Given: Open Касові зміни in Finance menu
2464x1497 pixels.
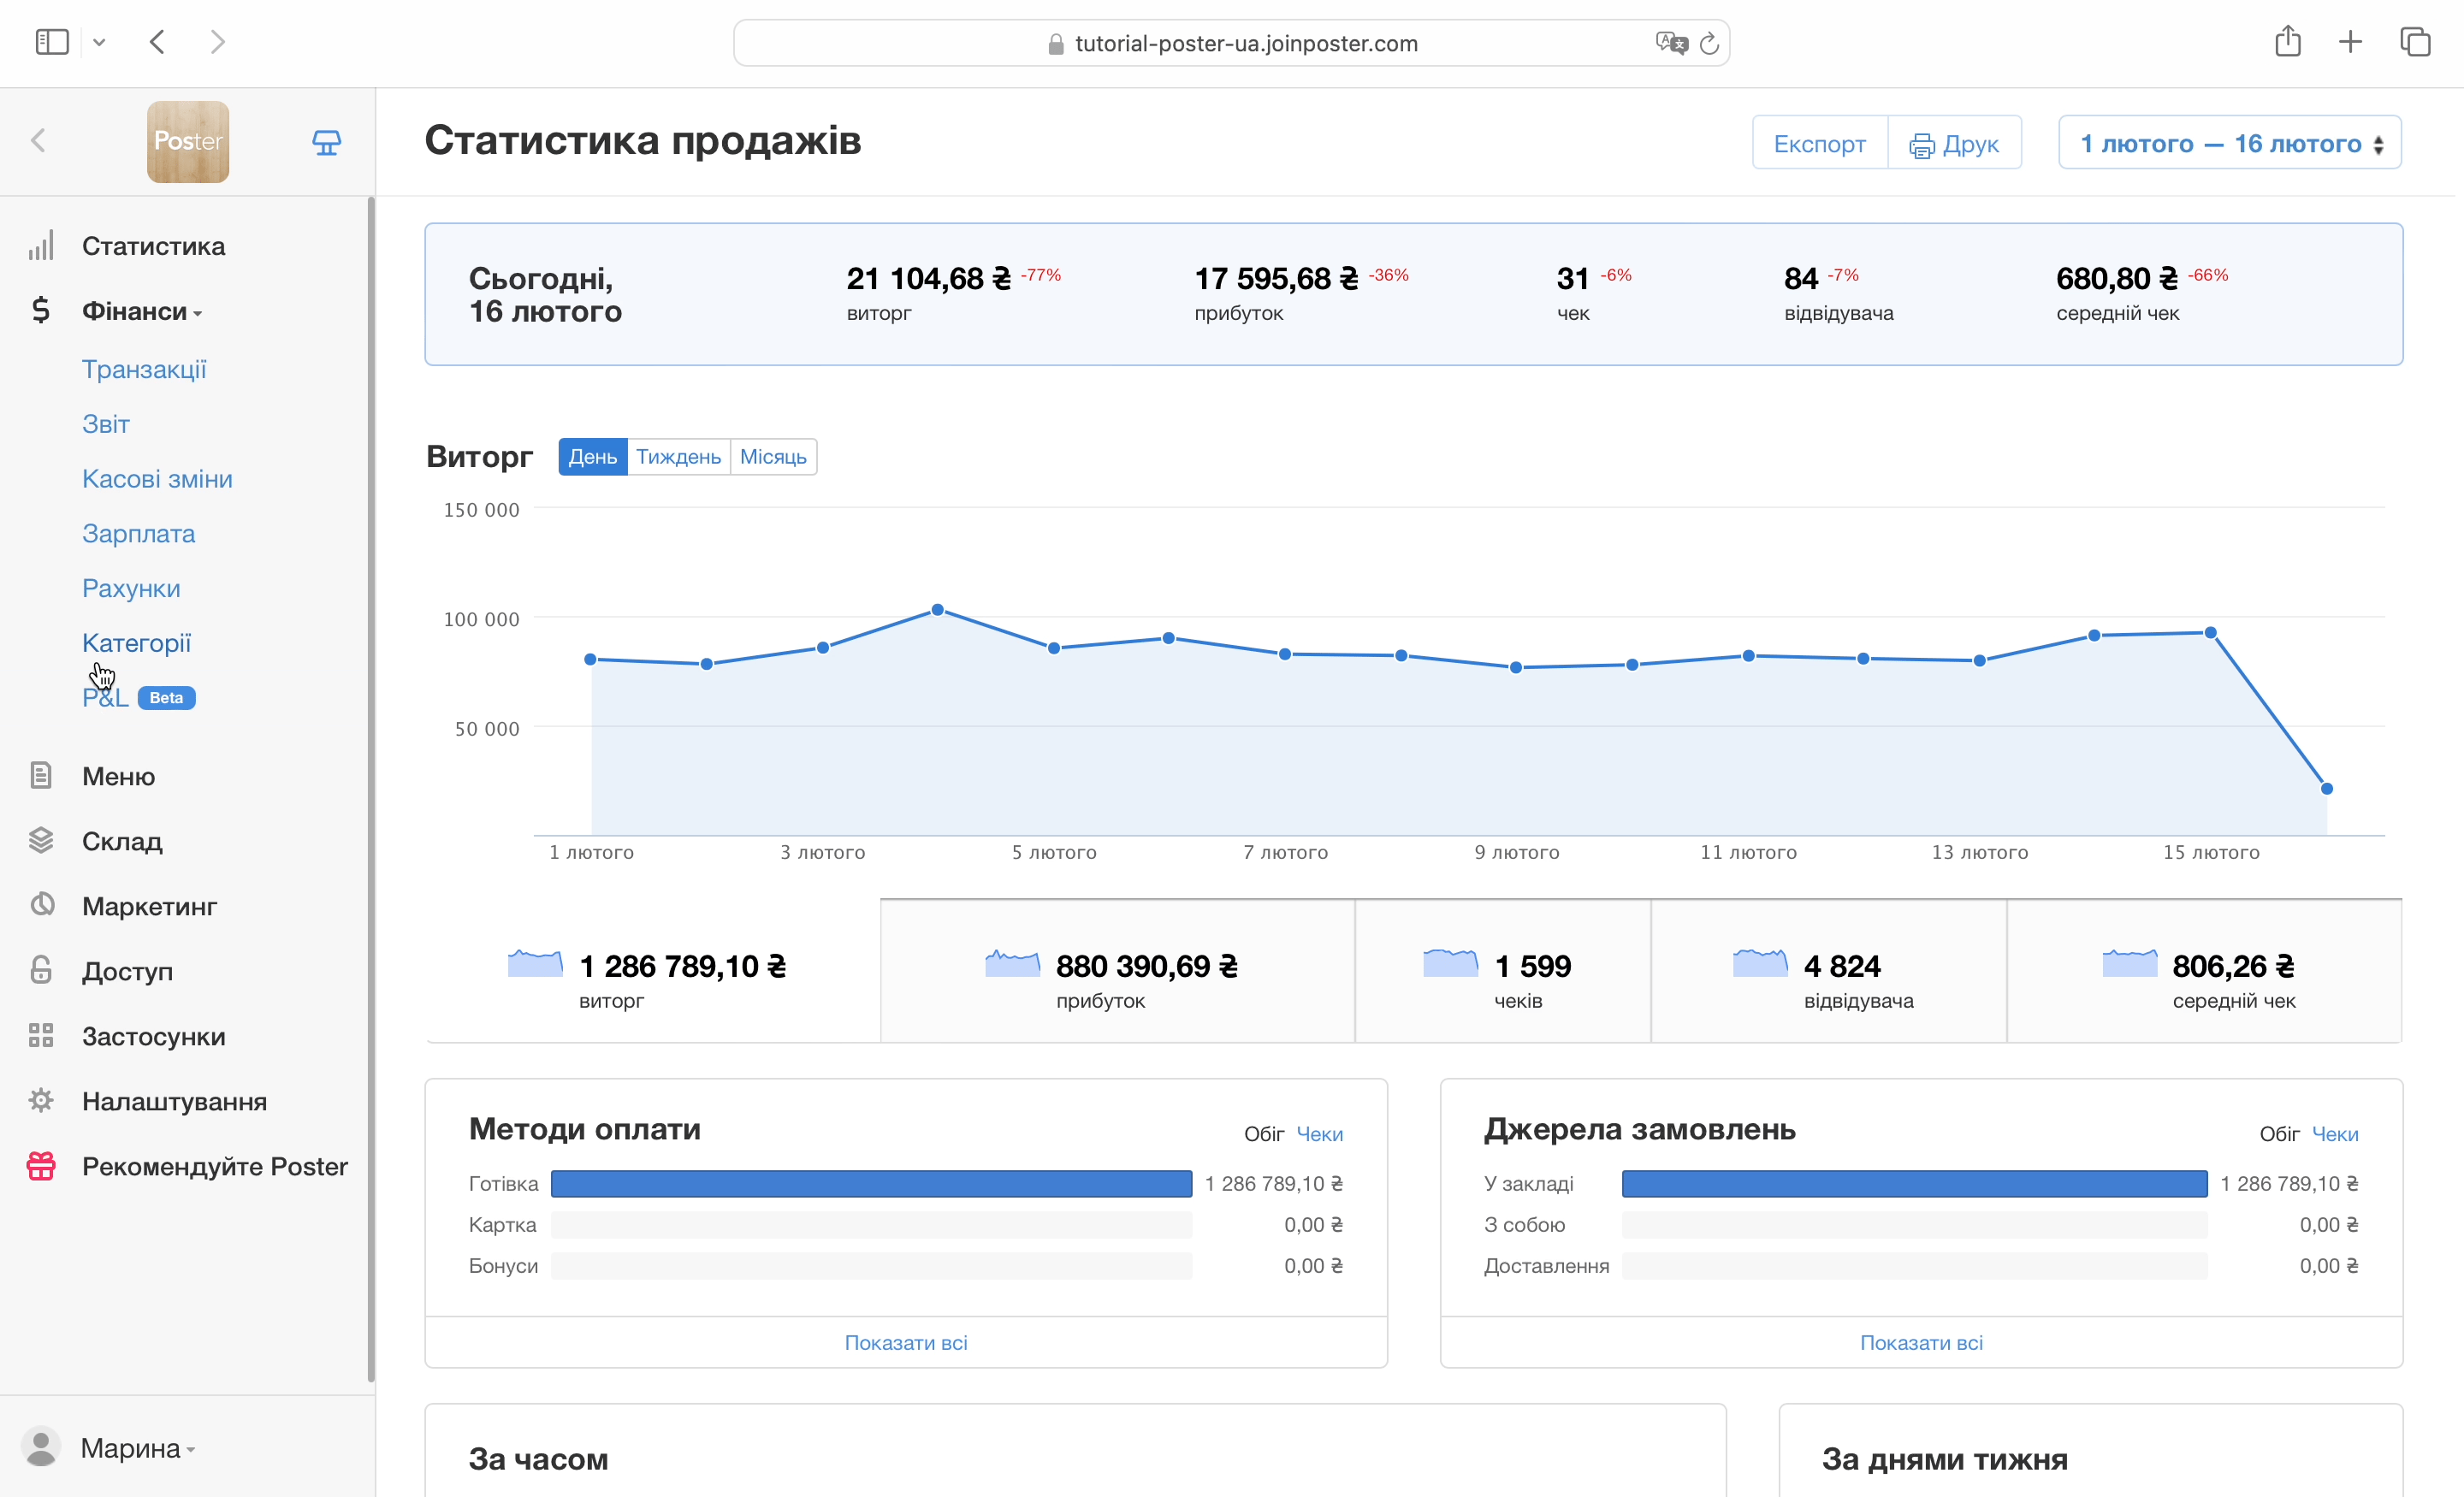Looking at the screenshot, I should [x=157, y=479].
